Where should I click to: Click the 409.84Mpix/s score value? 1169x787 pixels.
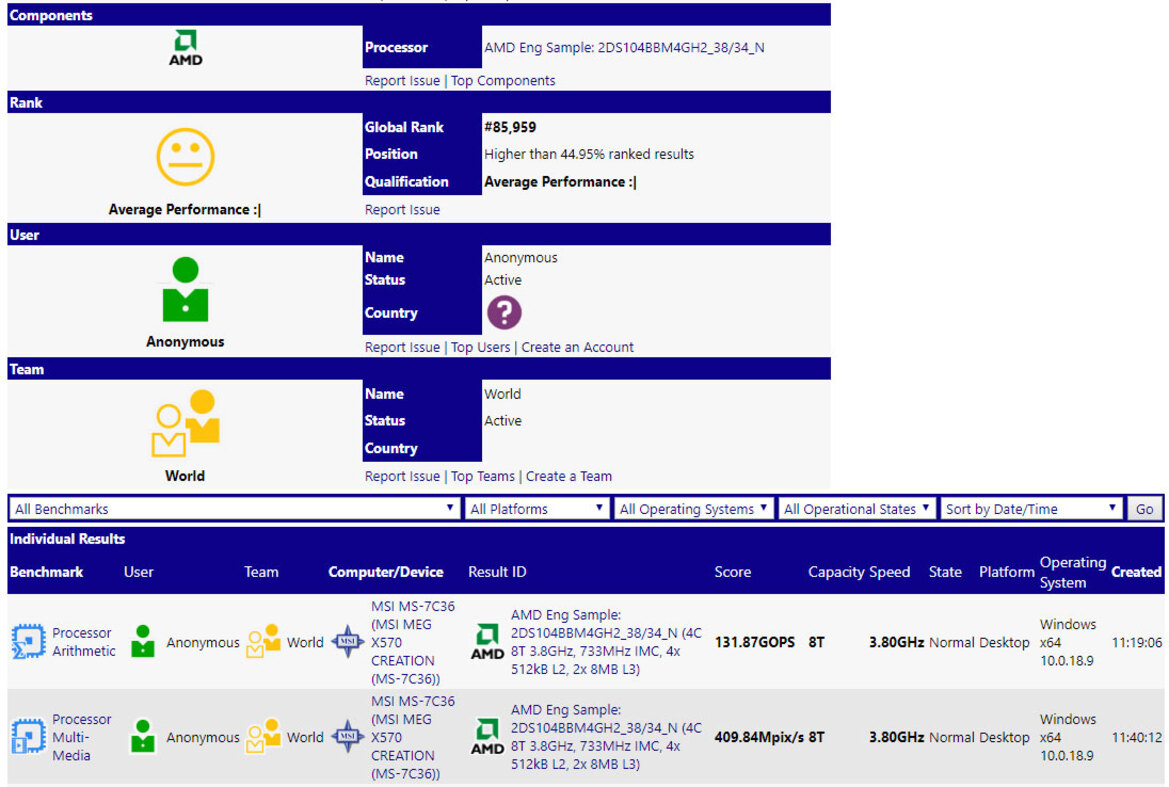click(759, 737)
